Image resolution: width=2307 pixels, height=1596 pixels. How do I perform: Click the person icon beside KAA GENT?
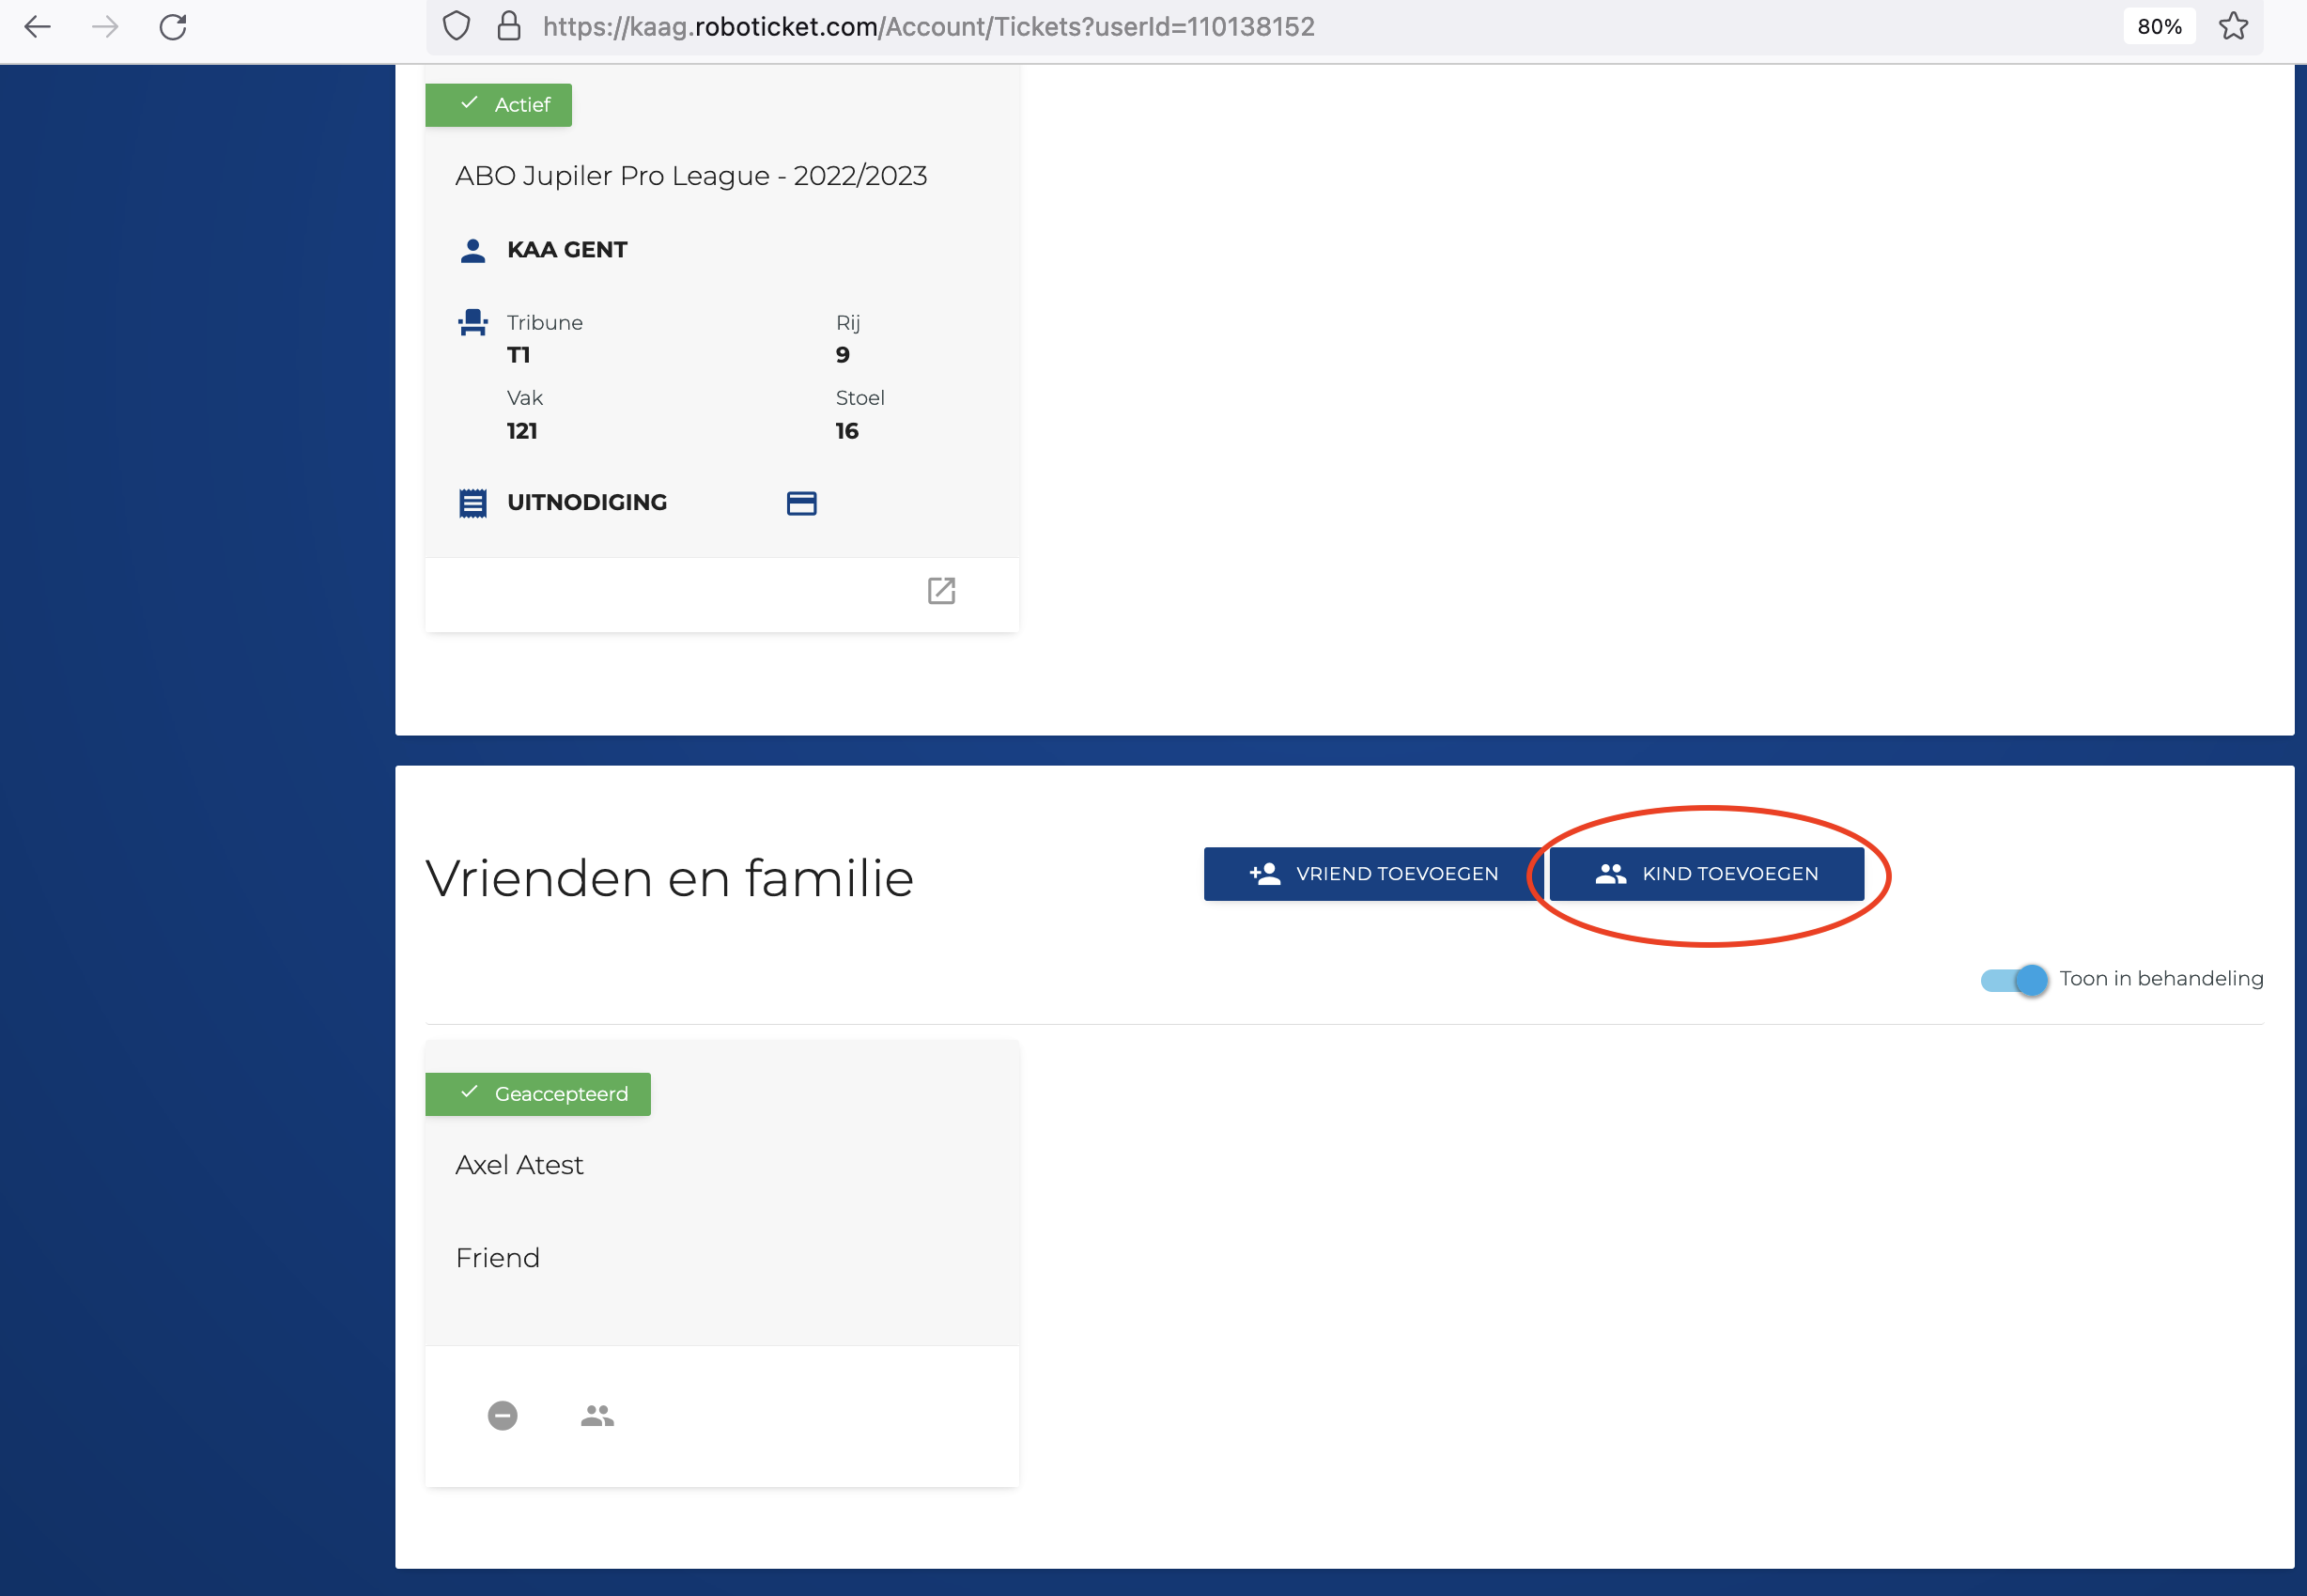(x=473, y=250)
